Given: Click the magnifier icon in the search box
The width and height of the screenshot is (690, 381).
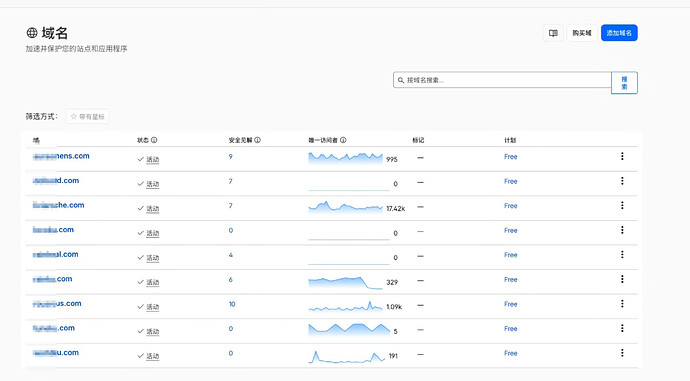Looking at the screenshot, I should [x=401, y=80].
